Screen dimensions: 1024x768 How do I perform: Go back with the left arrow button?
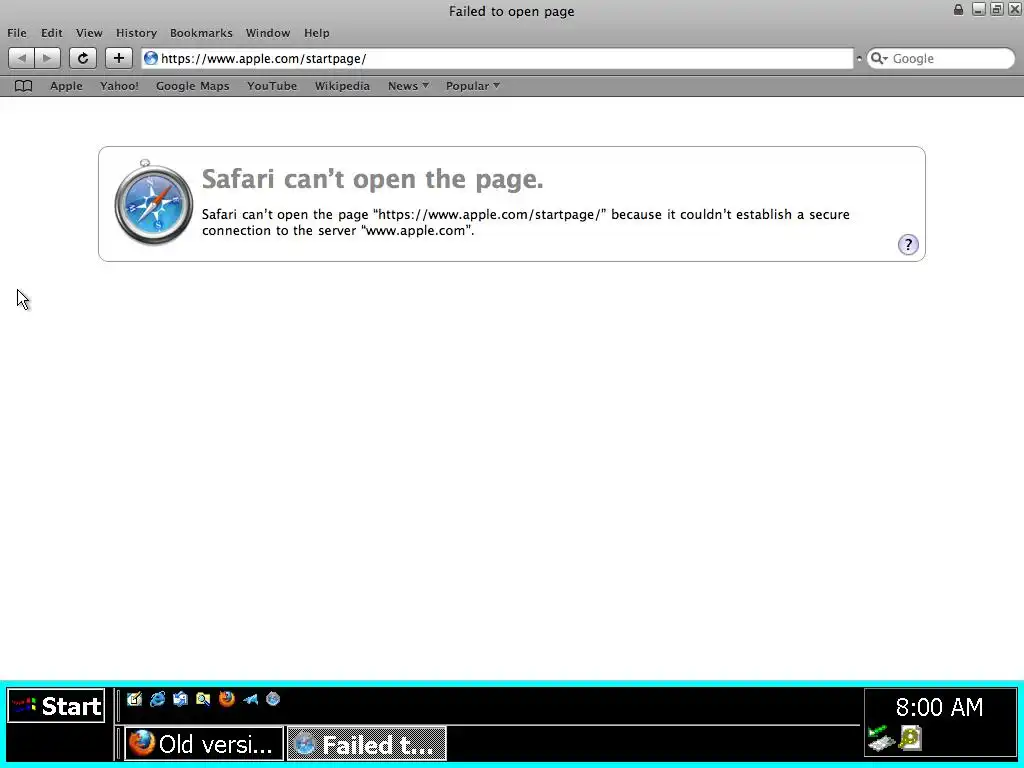point(21,58)
